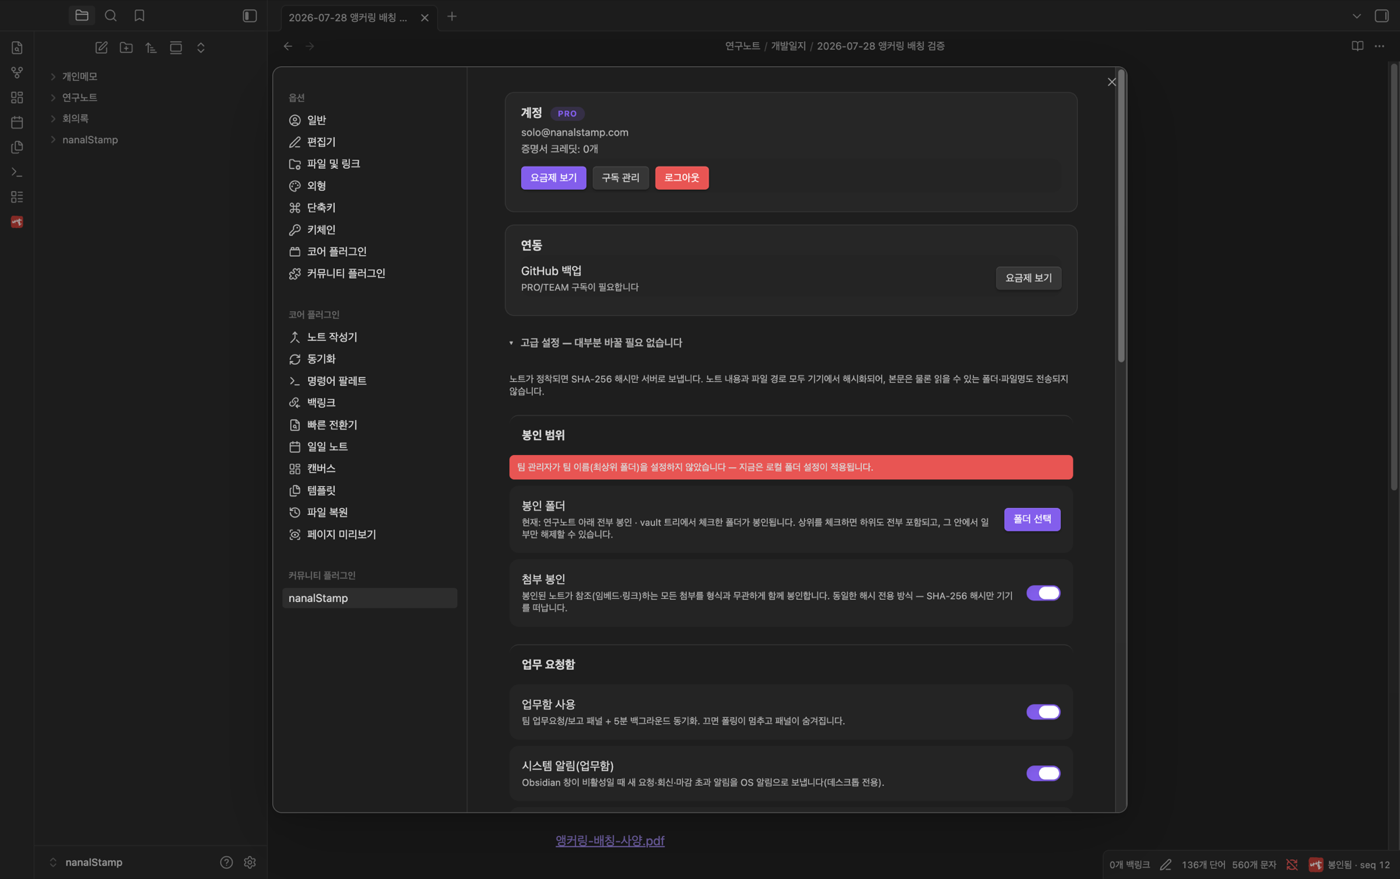Select nanalStamp community plugin entry
The width and height of the screenshot is (1400, 879).
[x=370, y=598]
